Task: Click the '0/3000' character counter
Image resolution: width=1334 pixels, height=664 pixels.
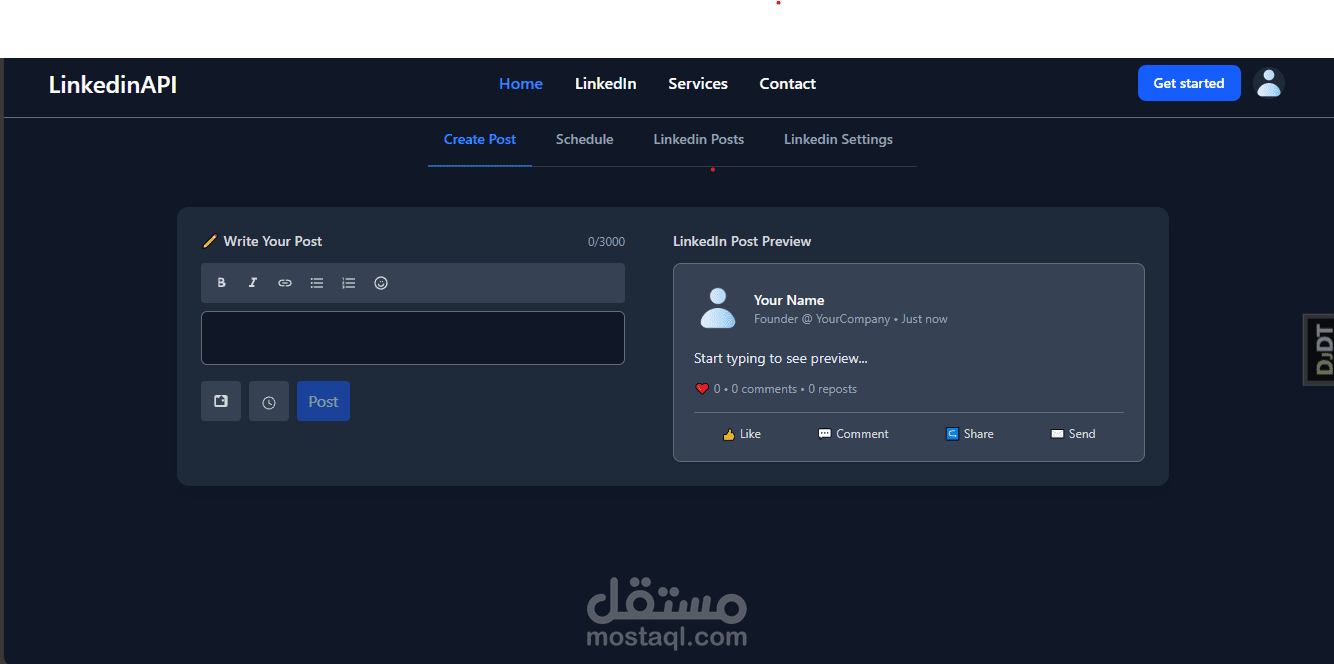Action: pos(606,242)
